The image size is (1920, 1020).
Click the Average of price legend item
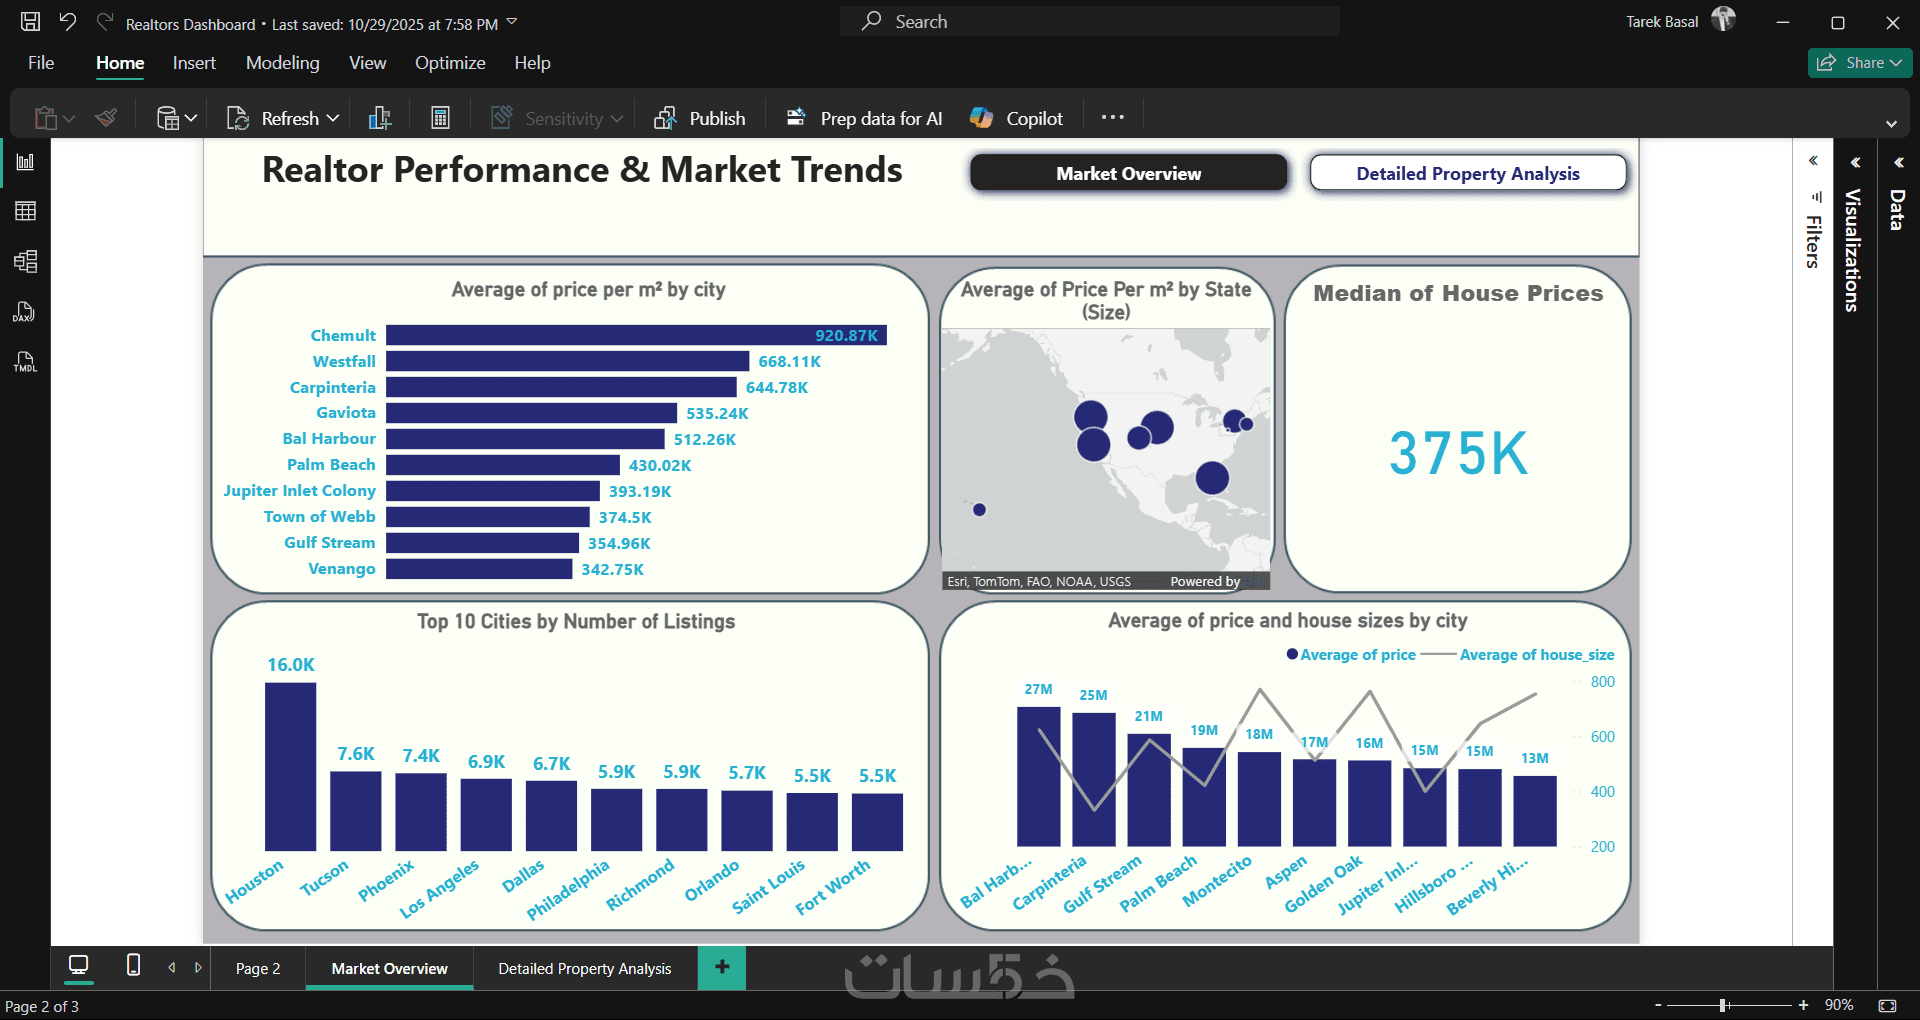tap(1351, 655)
